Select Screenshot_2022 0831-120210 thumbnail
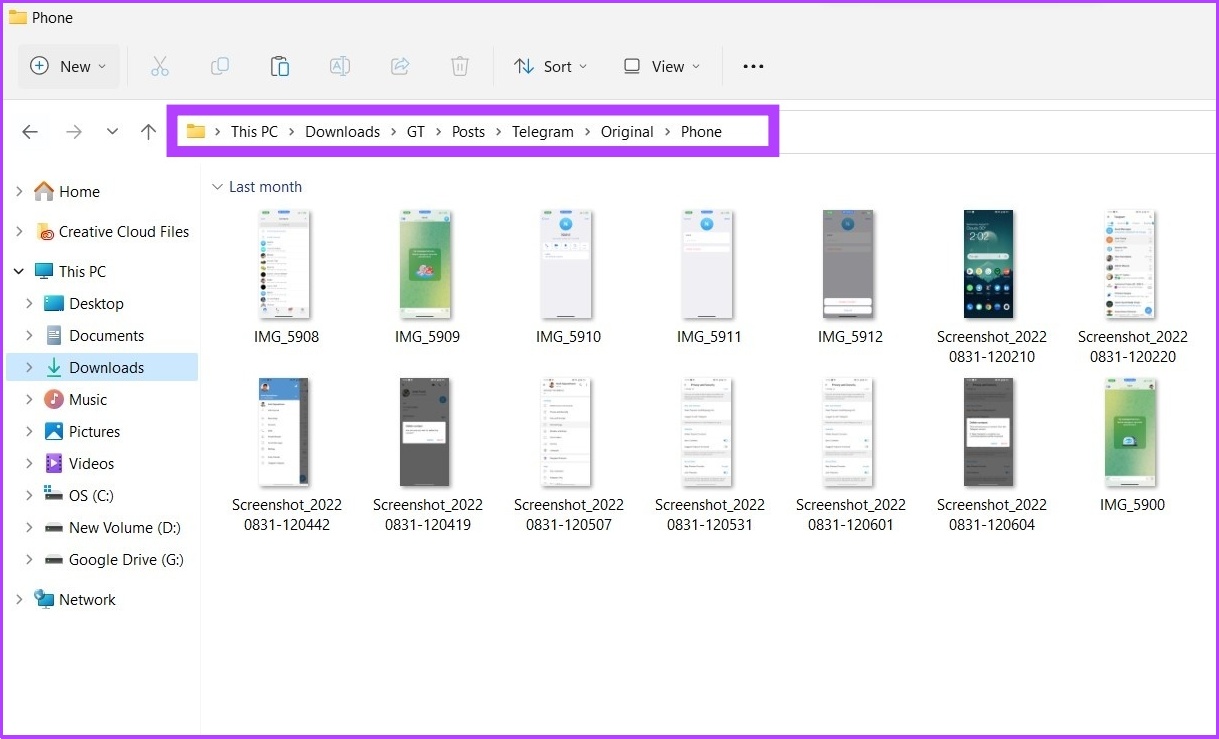Viewport: 1219px width, 739px height. click(989, 263)
